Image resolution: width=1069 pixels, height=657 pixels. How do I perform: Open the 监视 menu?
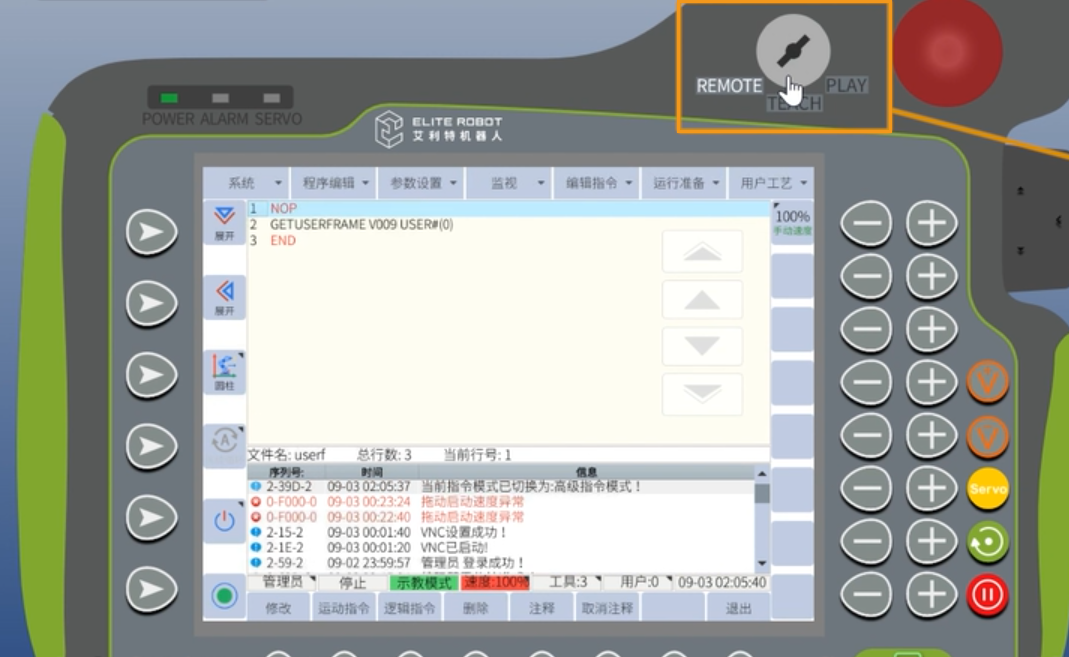tap(509, 183)
